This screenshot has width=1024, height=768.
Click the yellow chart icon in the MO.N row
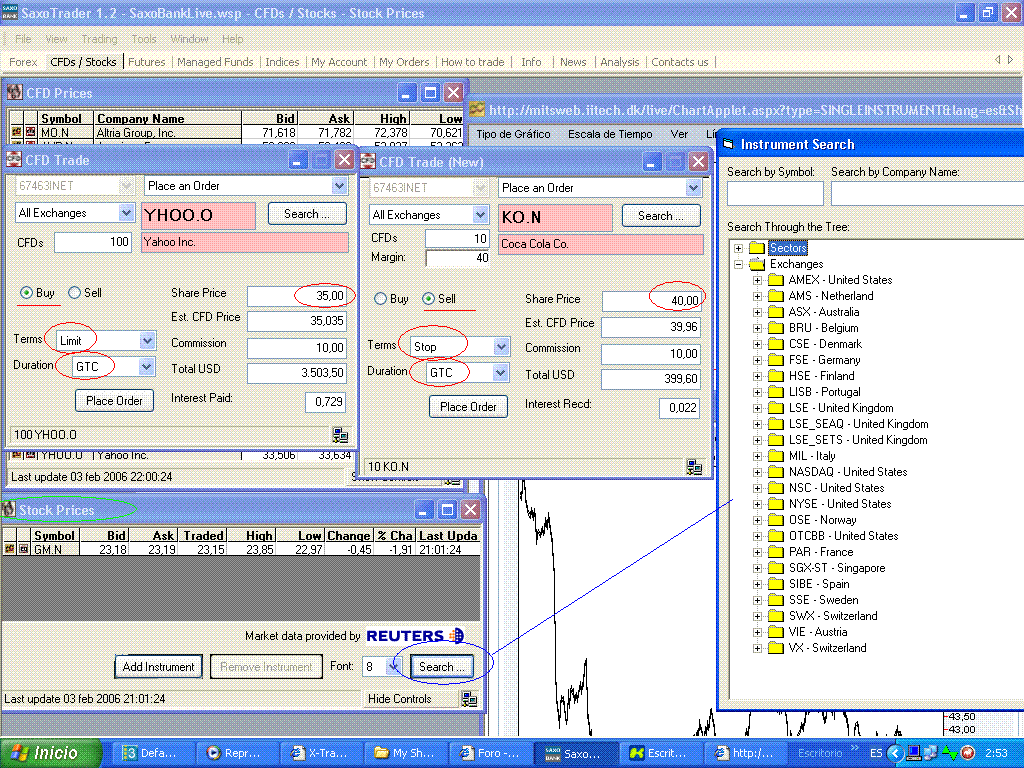click(x=16, y=132)
